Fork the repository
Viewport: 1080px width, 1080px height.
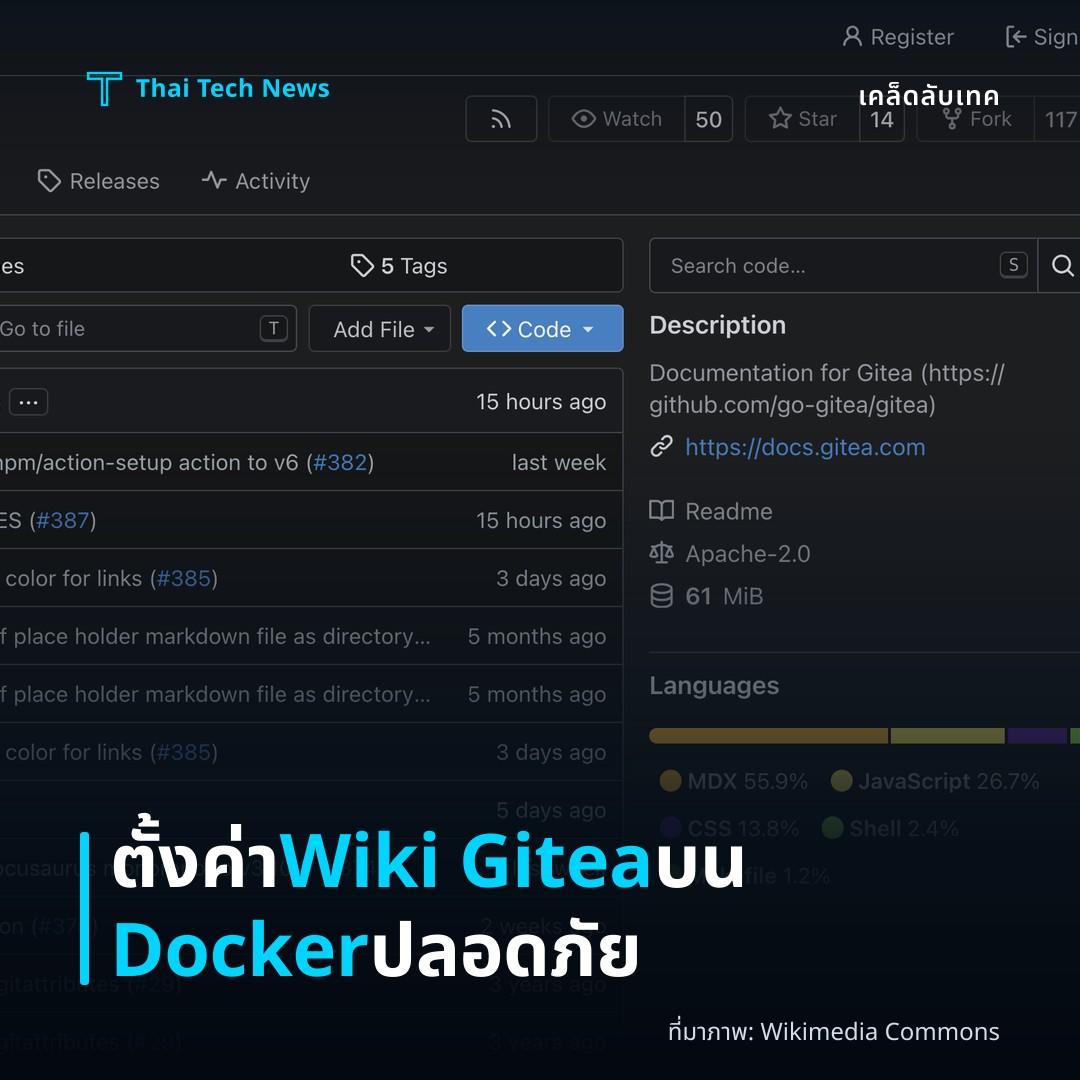[x=976, y=119]
